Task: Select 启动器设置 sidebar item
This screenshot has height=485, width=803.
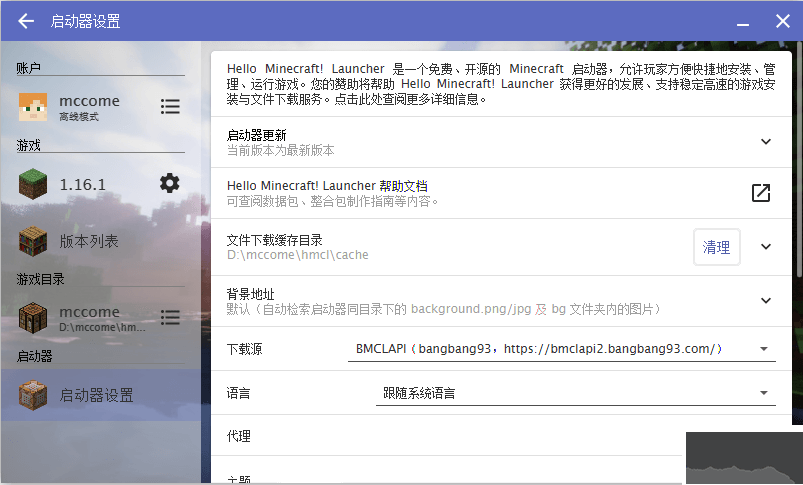Action: 101,395
